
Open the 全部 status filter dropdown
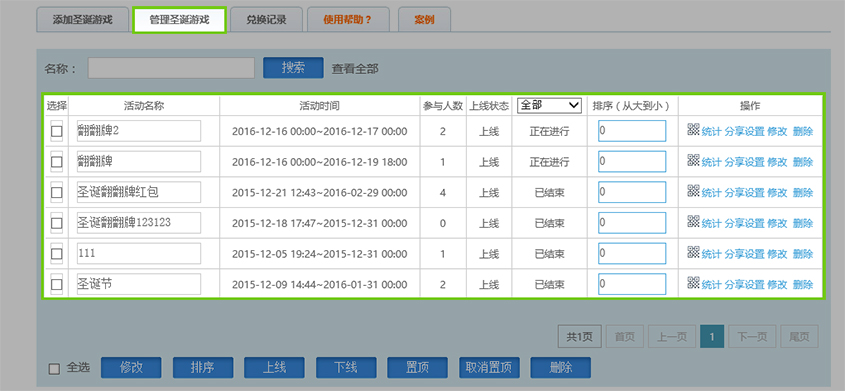tap(549, 106)
